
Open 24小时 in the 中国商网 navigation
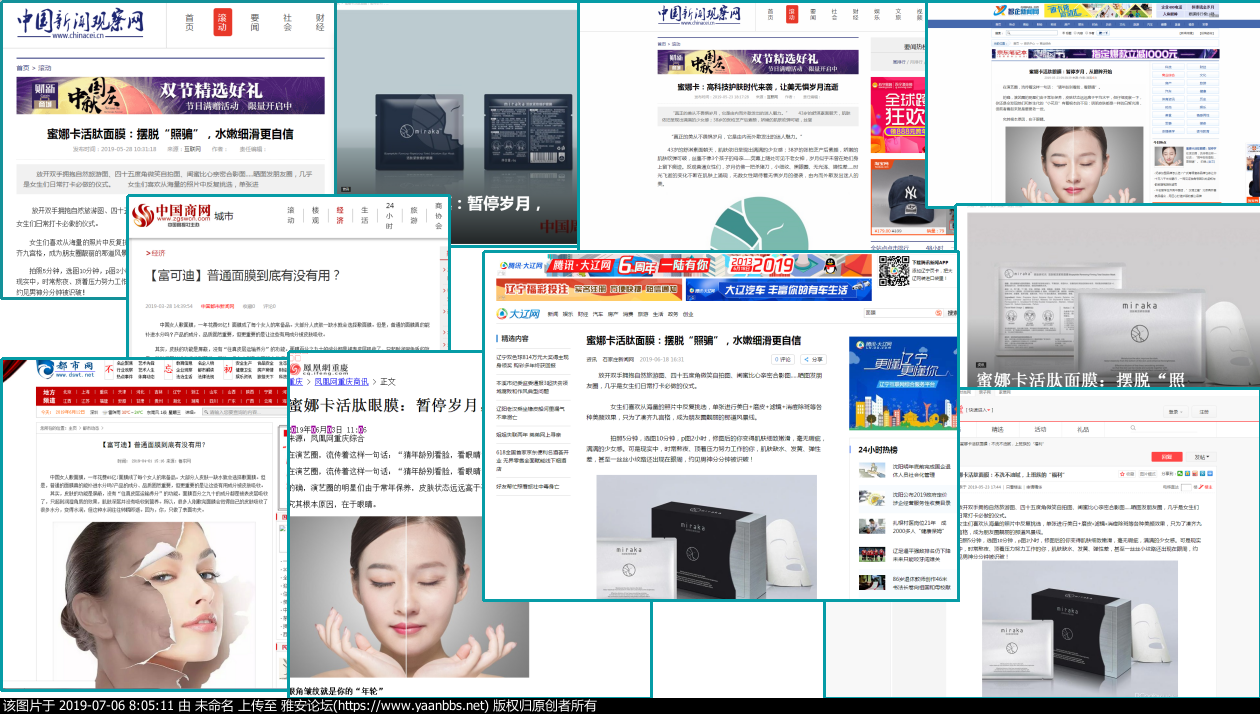(390, 216)
